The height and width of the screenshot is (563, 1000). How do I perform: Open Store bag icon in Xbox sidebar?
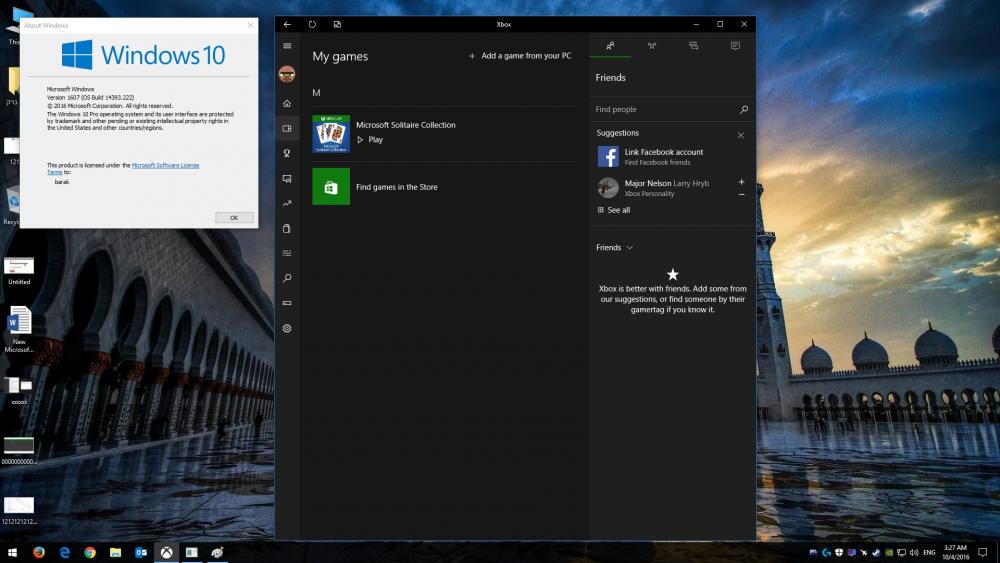[x=287, y=228]
